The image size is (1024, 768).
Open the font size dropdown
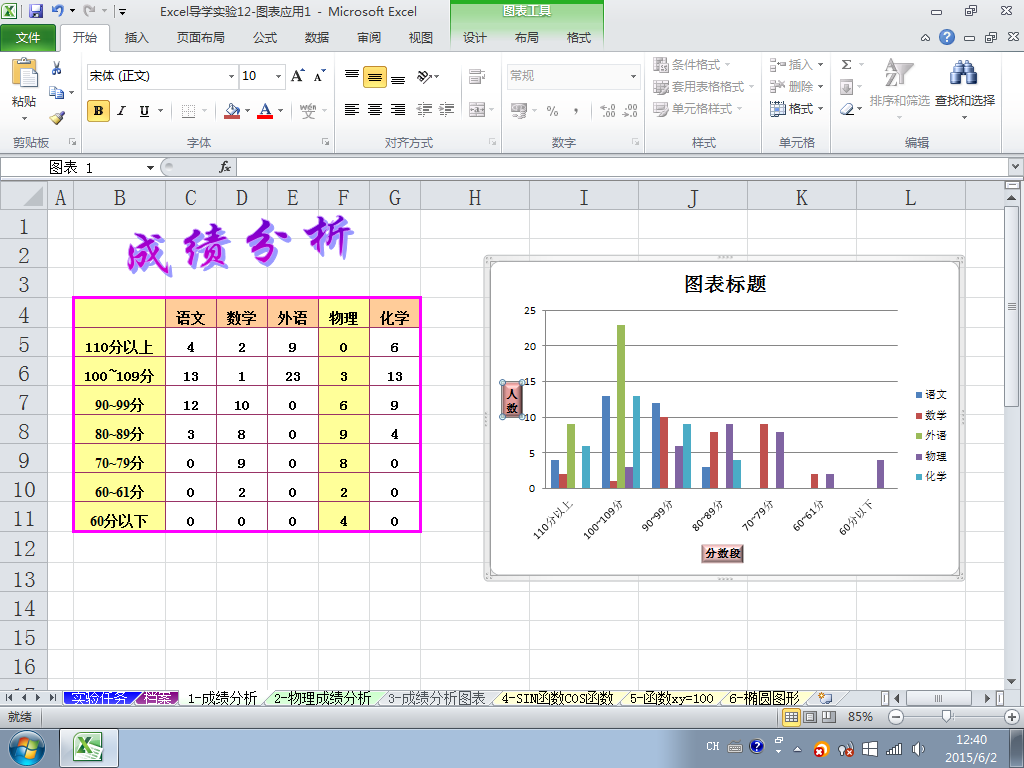[278, 76]
